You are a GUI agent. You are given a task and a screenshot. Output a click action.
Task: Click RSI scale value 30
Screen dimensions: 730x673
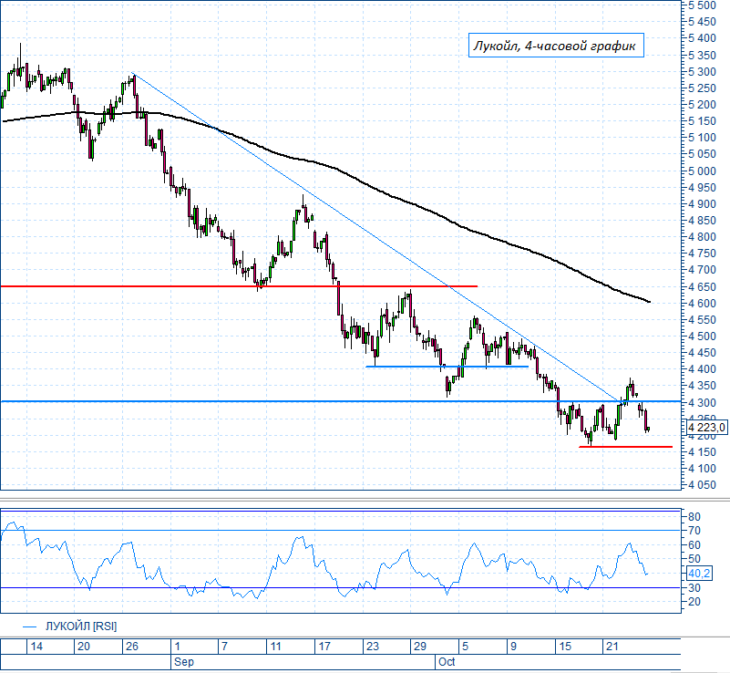[x=694, y=588]
